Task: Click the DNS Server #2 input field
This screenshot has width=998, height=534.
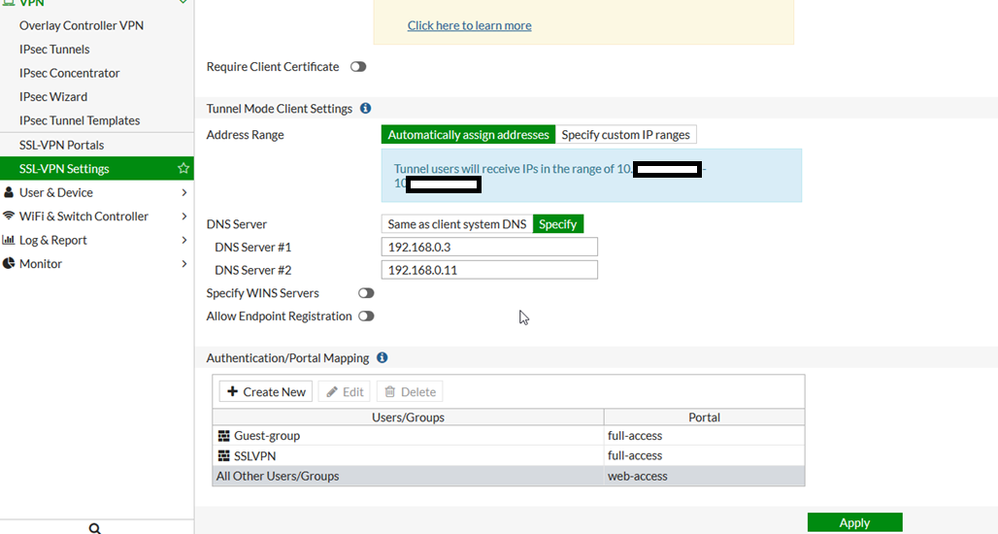Action: click(x=489, y=270)
